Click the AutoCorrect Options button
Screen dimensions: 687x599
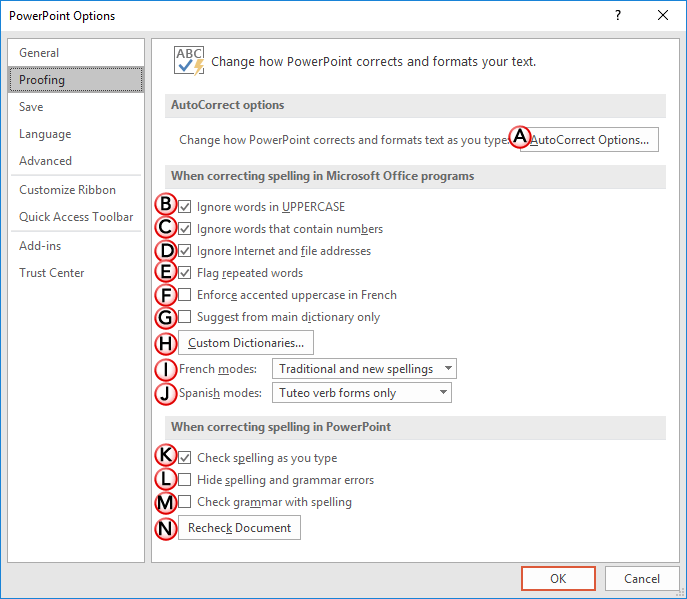[589, 140]
